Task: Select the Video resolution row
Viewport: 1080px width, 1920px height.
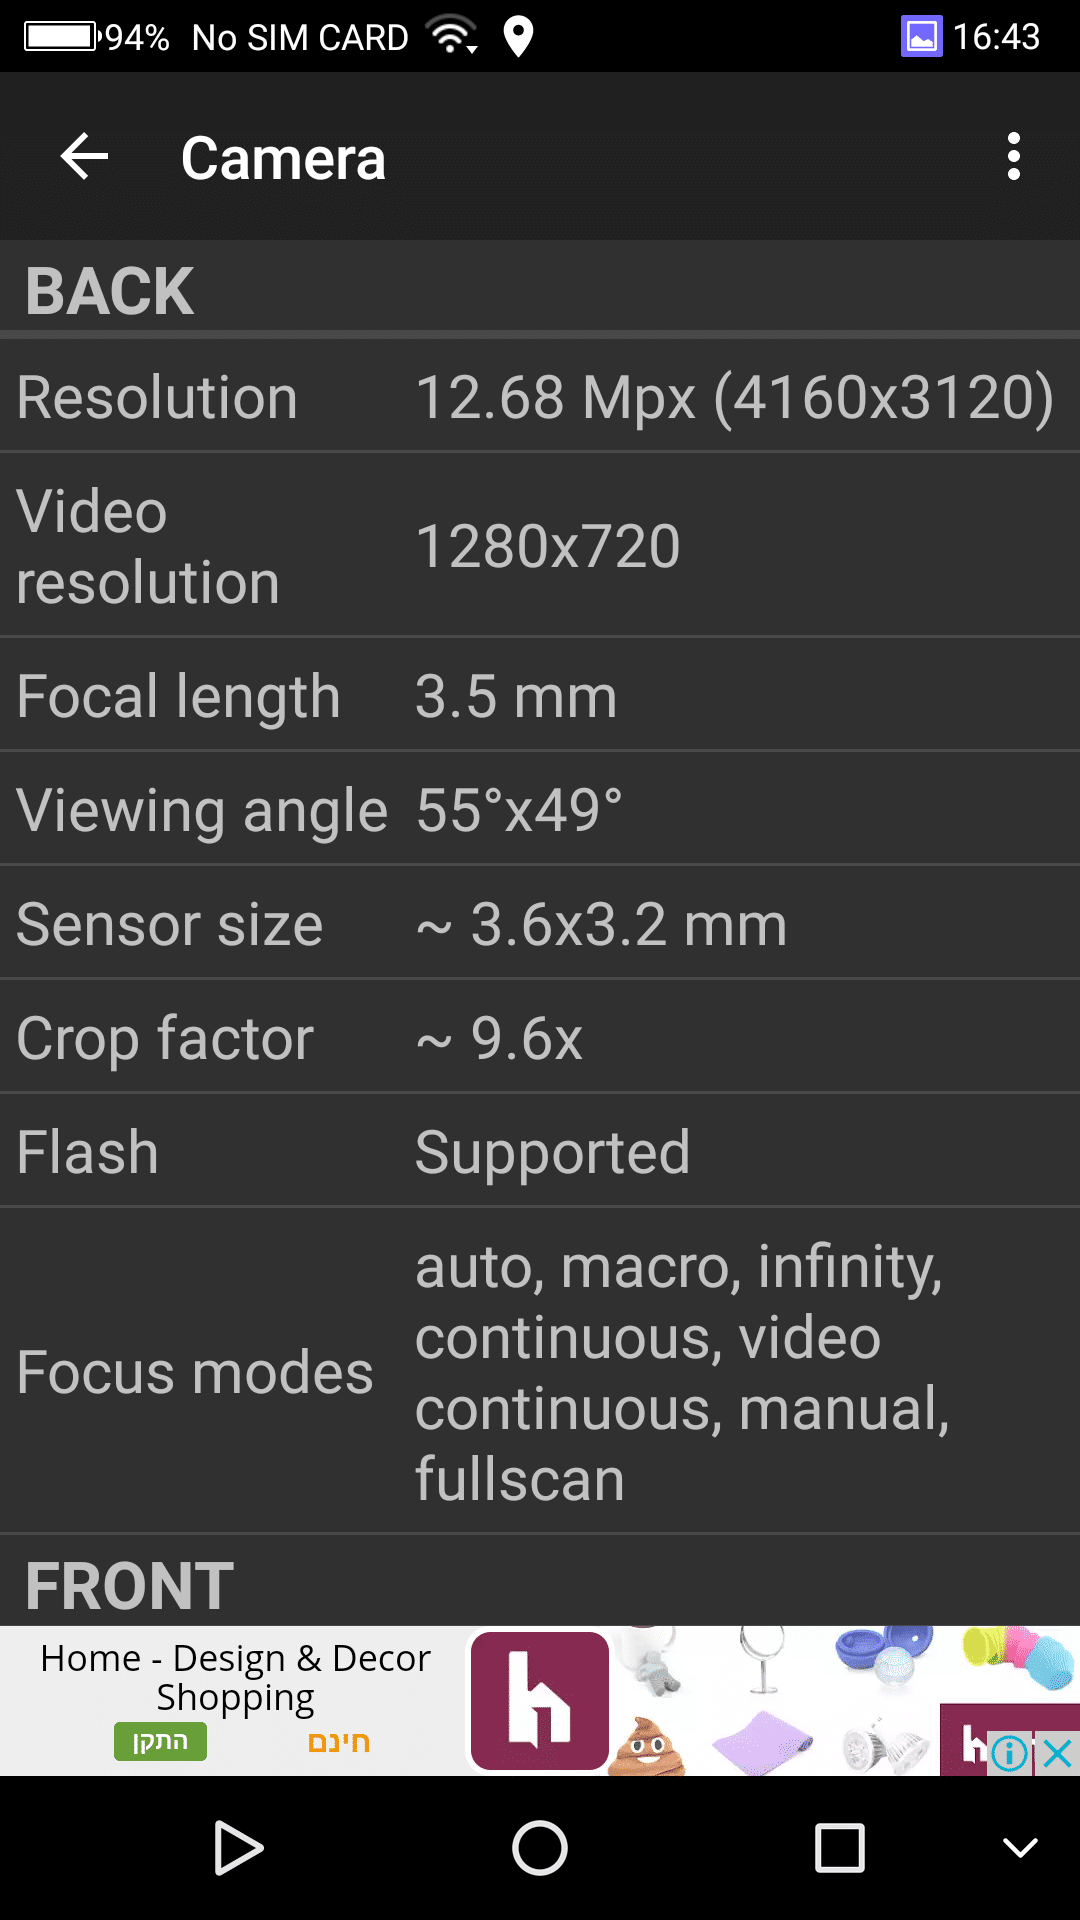Action: pos(540,546)
